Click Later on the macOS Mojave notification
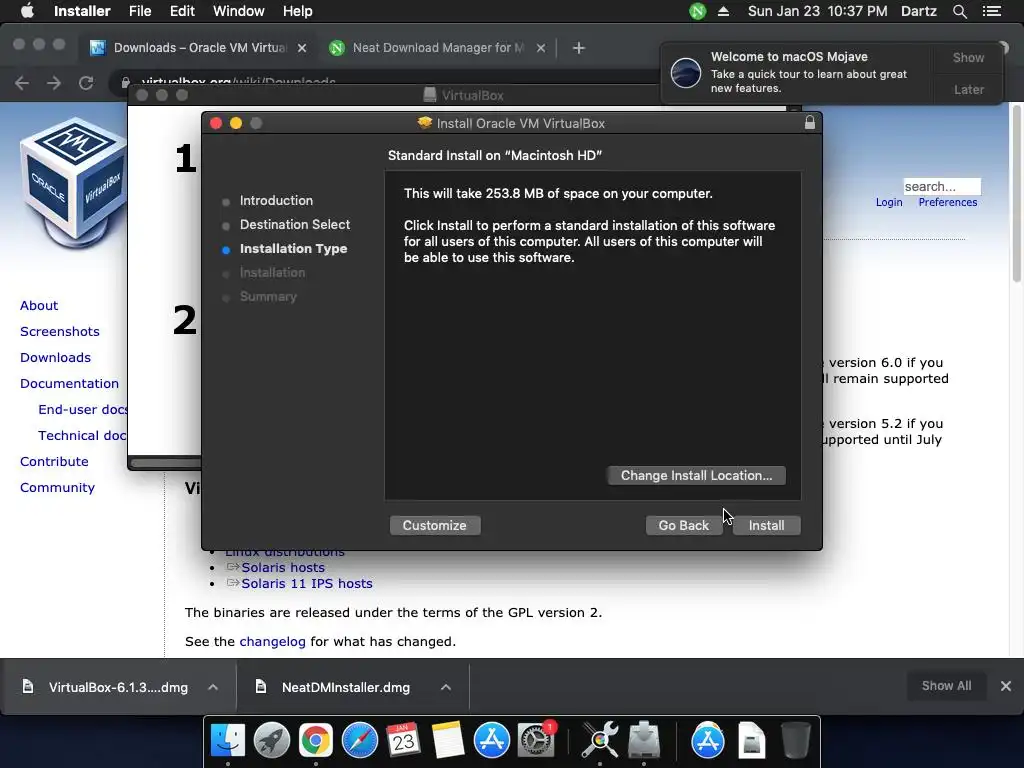Image resolution: width=1024 pixels, height=768 pixels. point(968,89)
